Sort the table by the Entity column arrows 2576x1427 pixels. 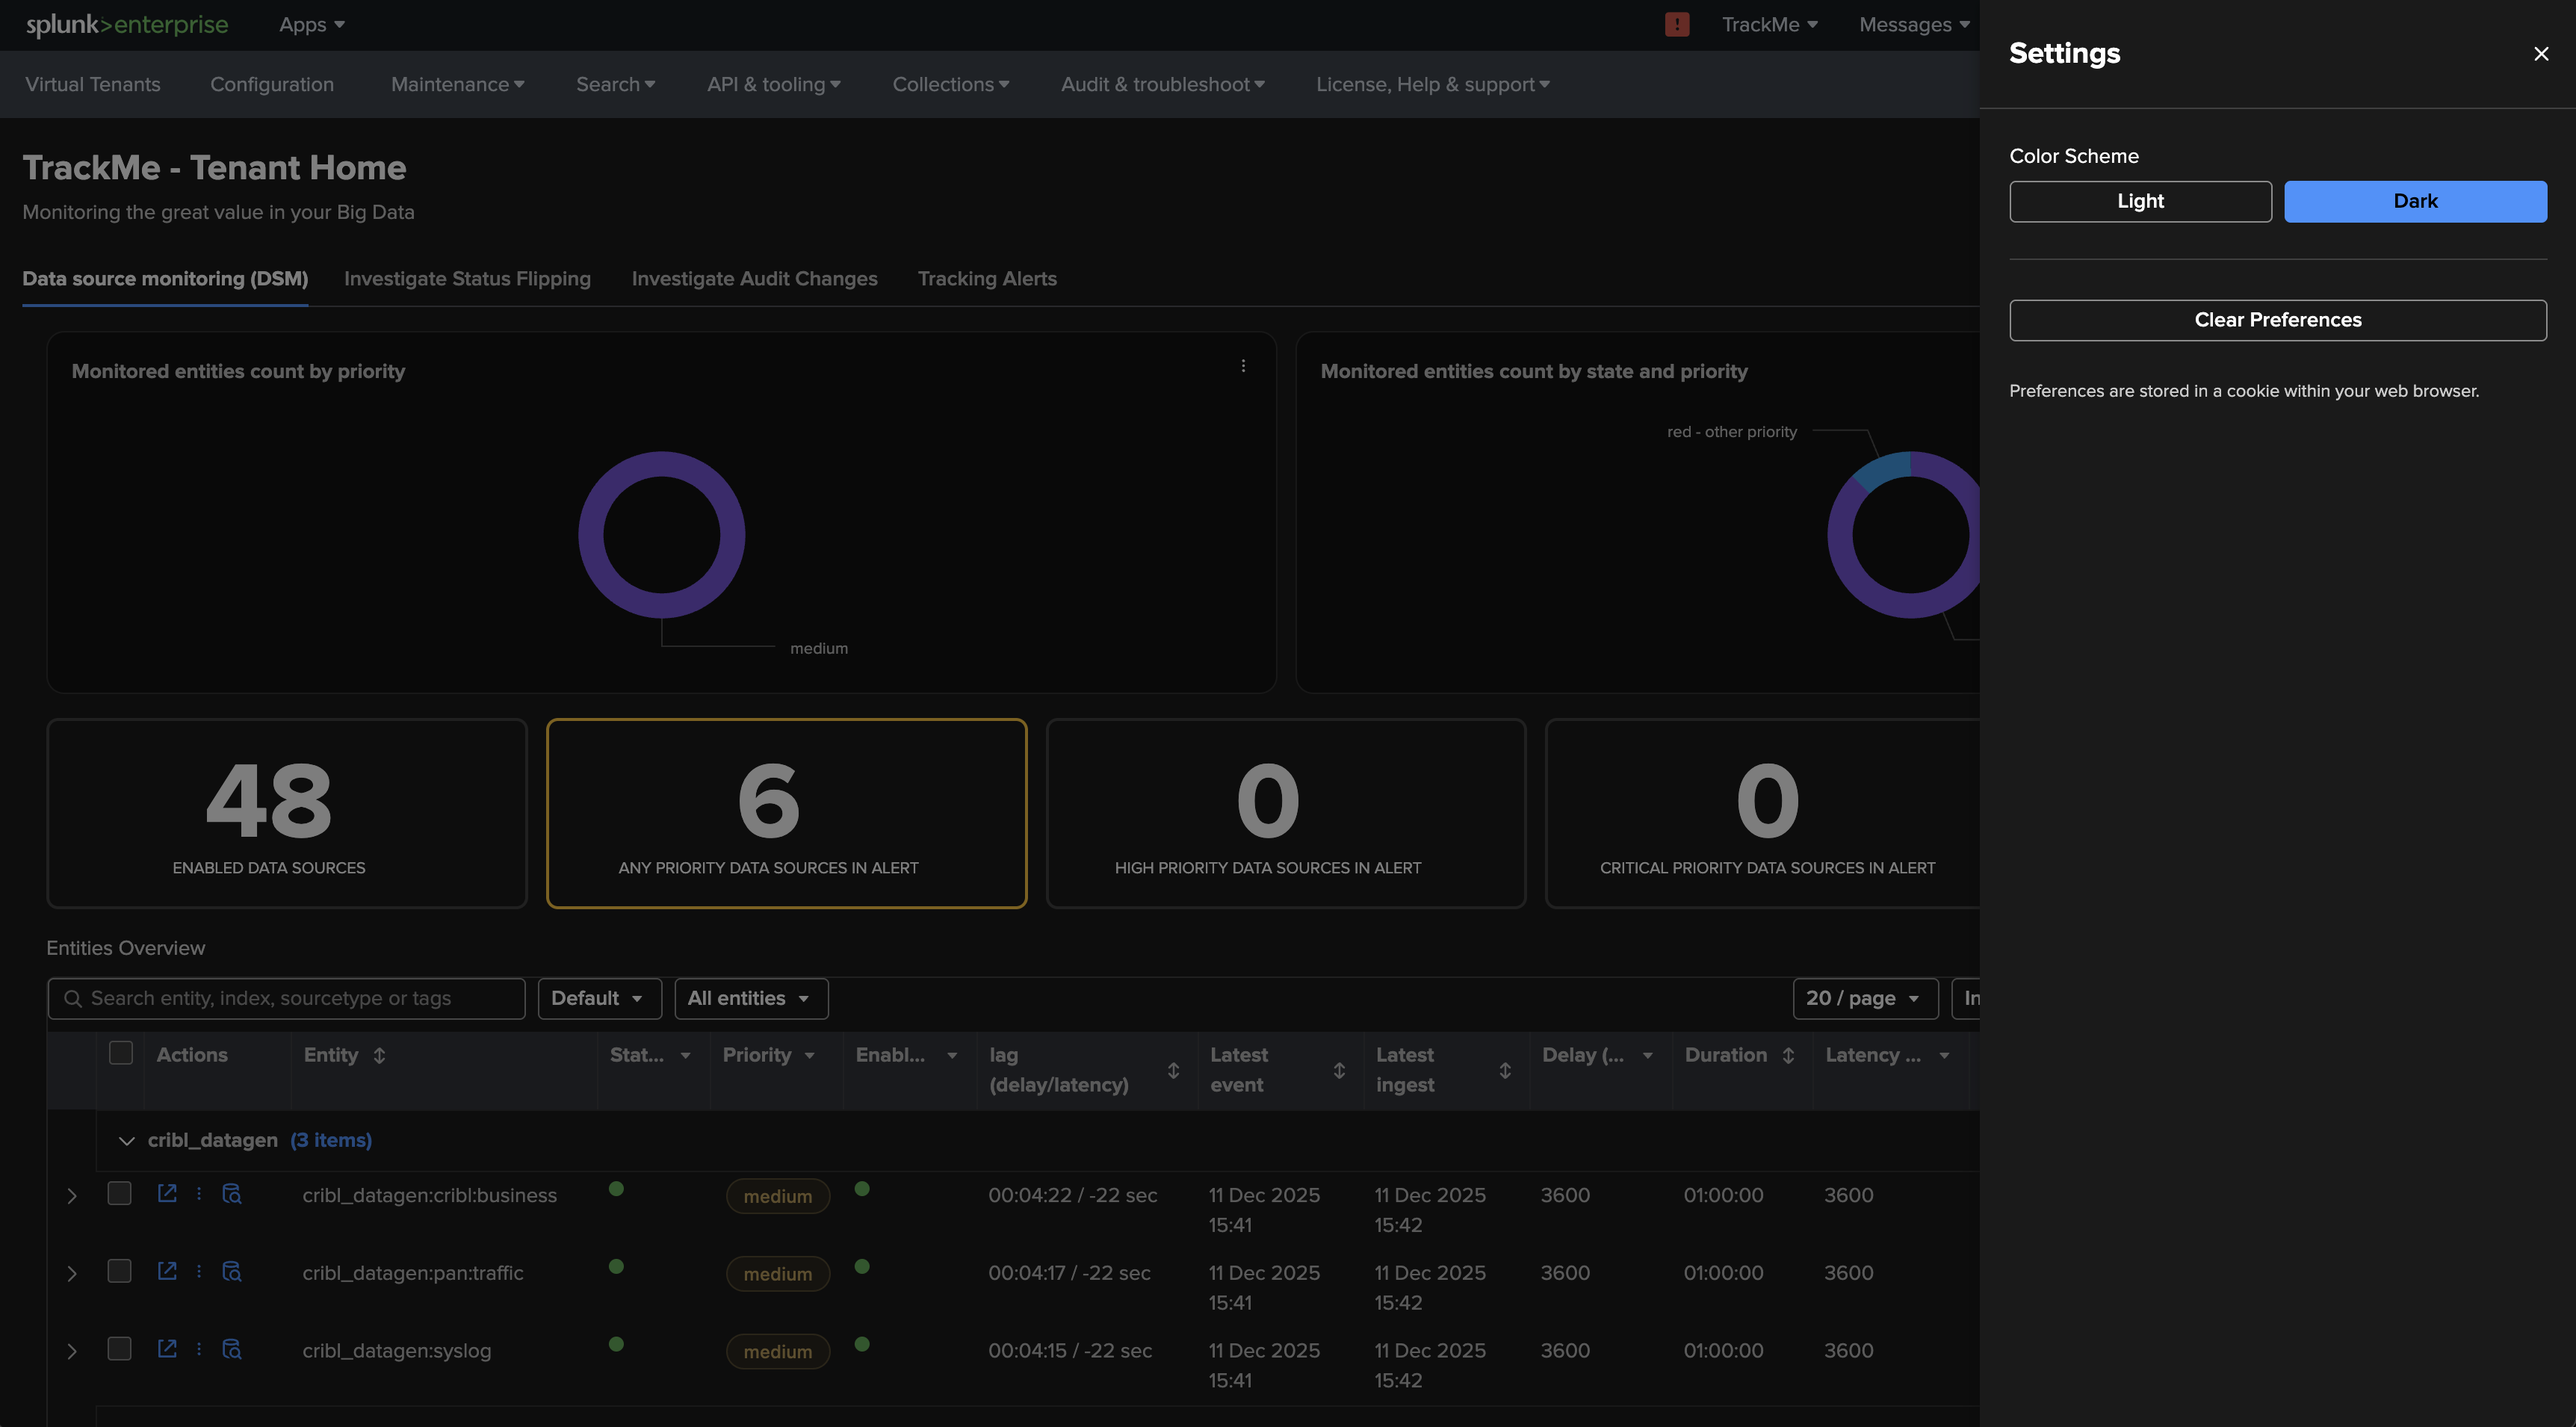tap(379, 1055)
